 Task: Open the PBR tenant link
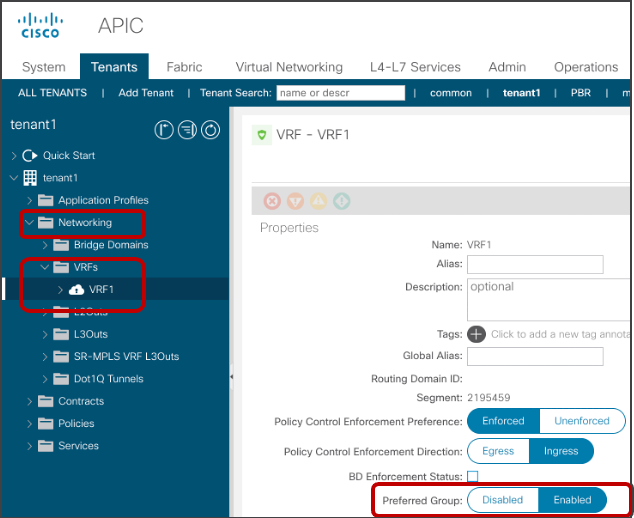pyautogui.click(x=581, y=93)
